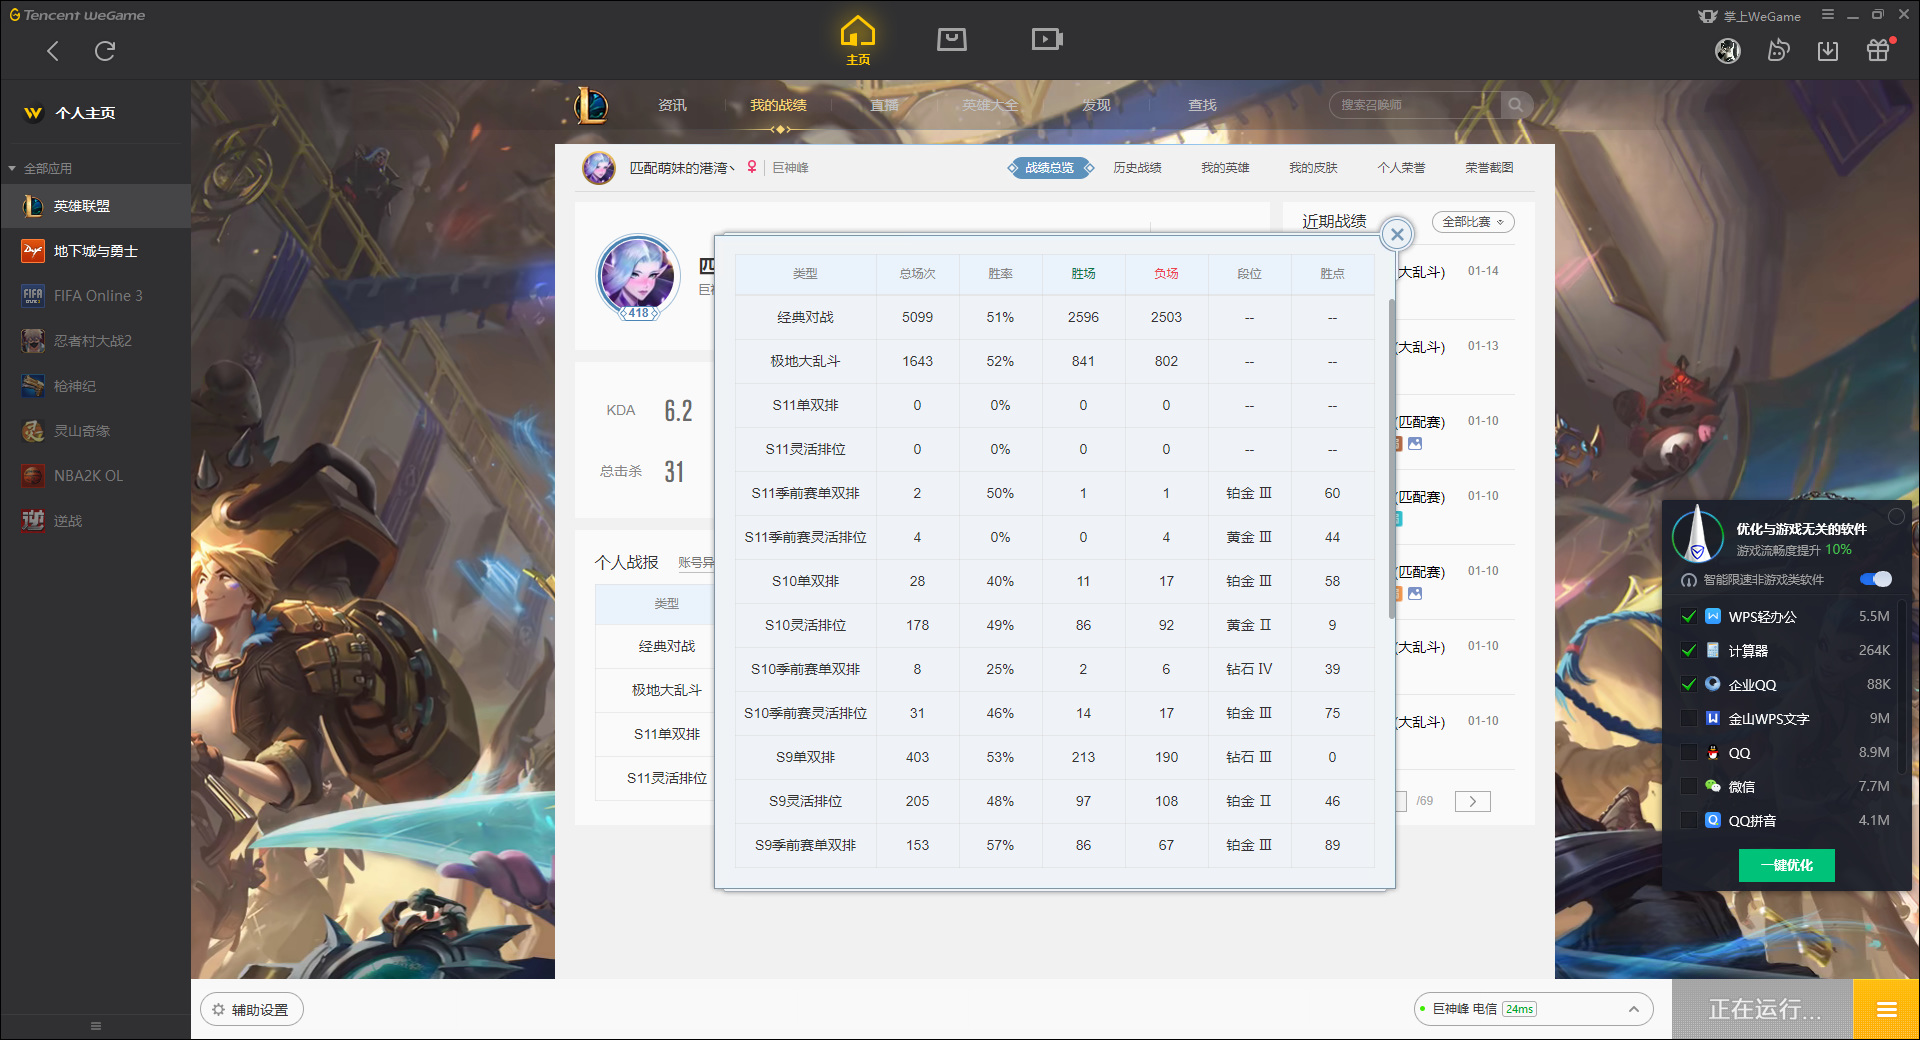Viewport: 1920px width, 1040px height.
Task: Open the profile avatar icon at top right
Action: point(1728,51)
